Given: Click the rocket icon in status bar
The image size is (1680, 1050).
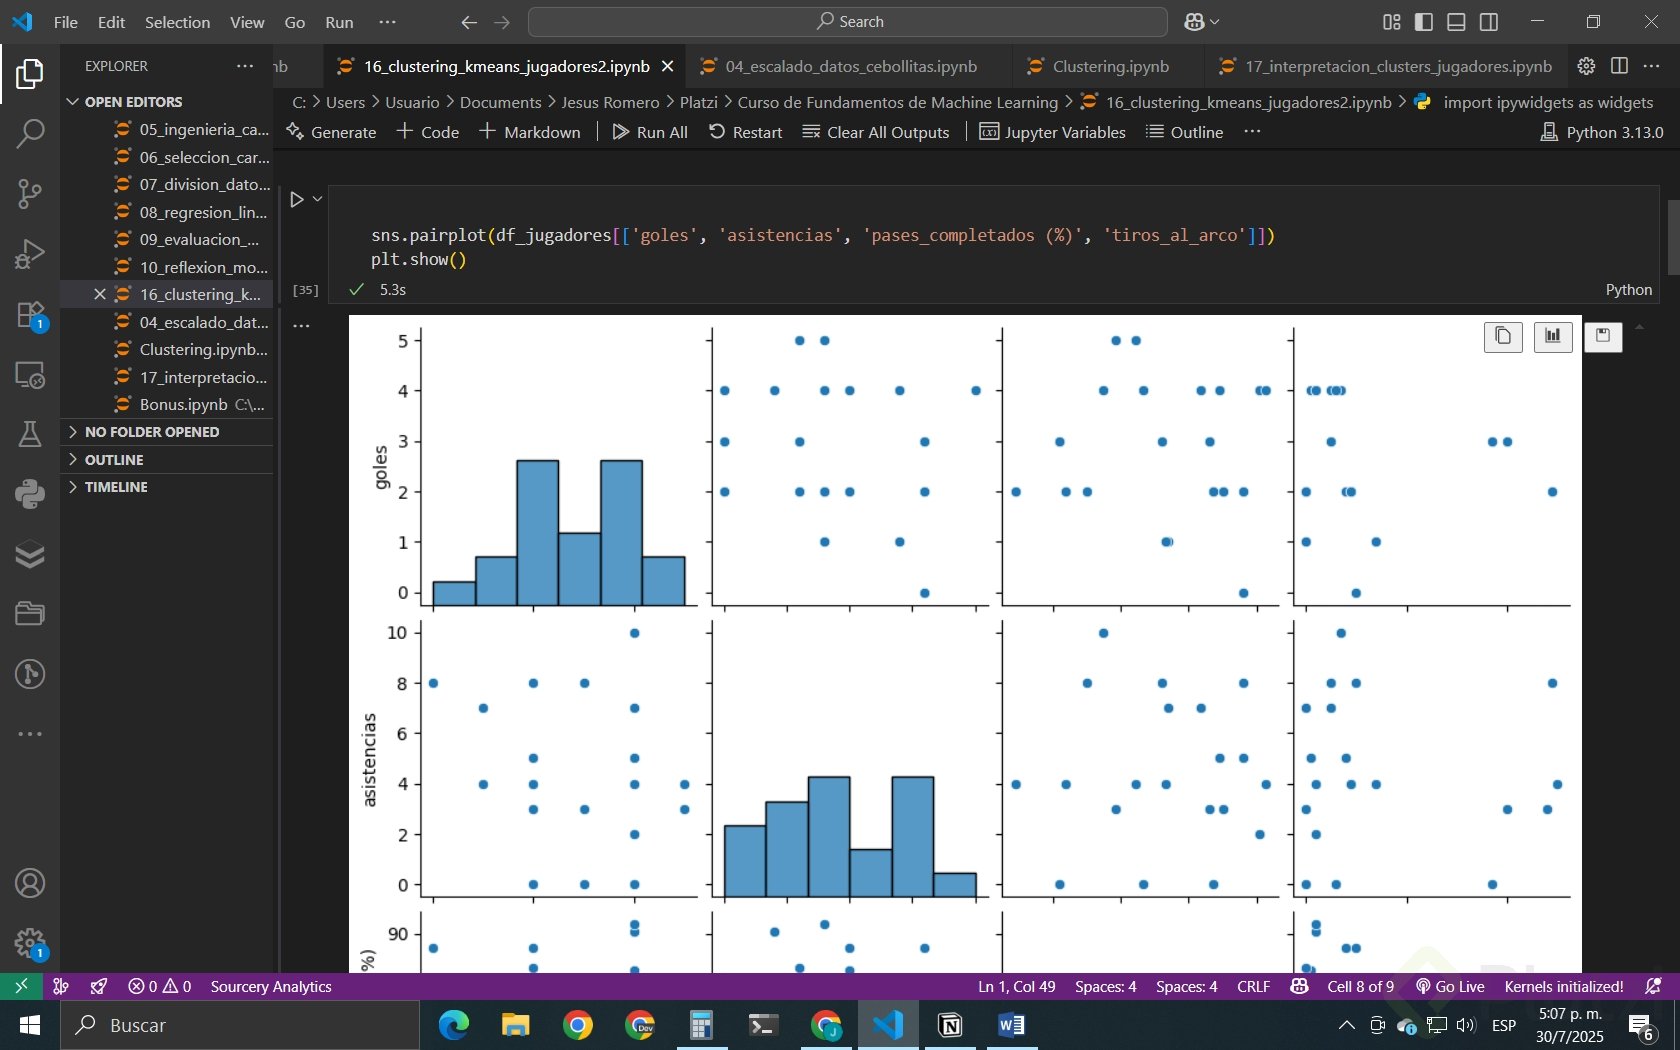Looking at the screenshot, I should (99, 986).
